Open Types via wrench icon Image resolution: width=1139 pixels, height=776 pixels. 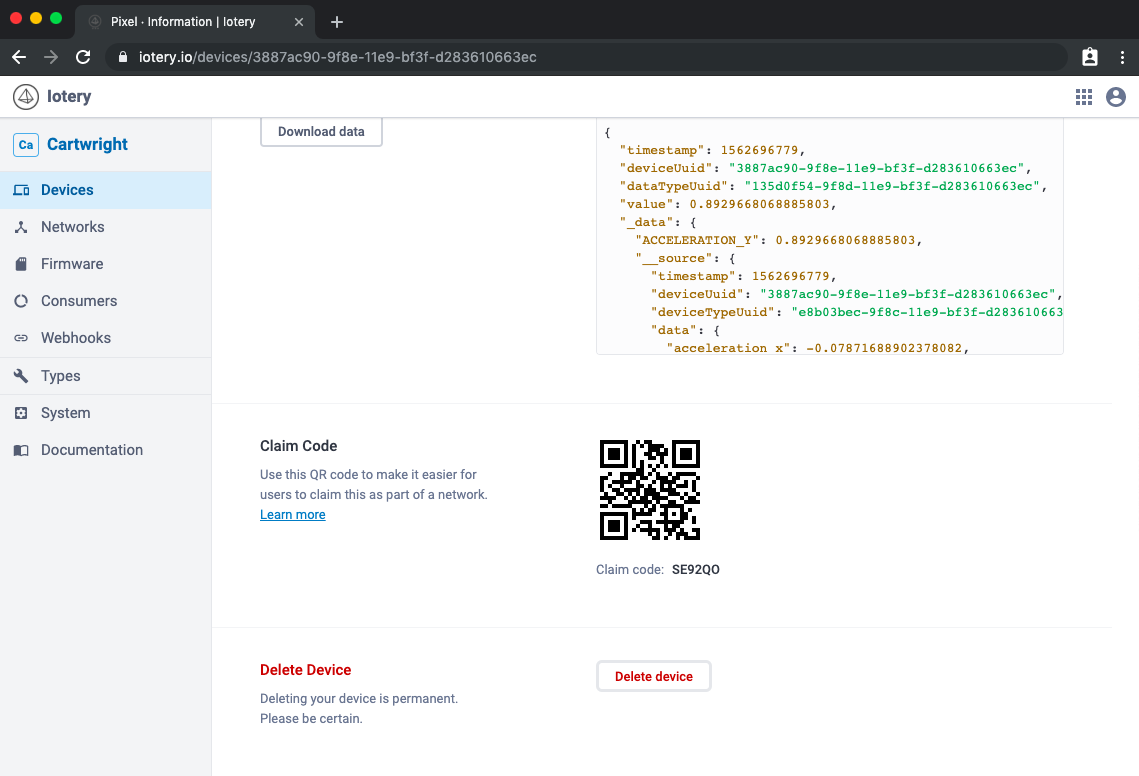21,376
